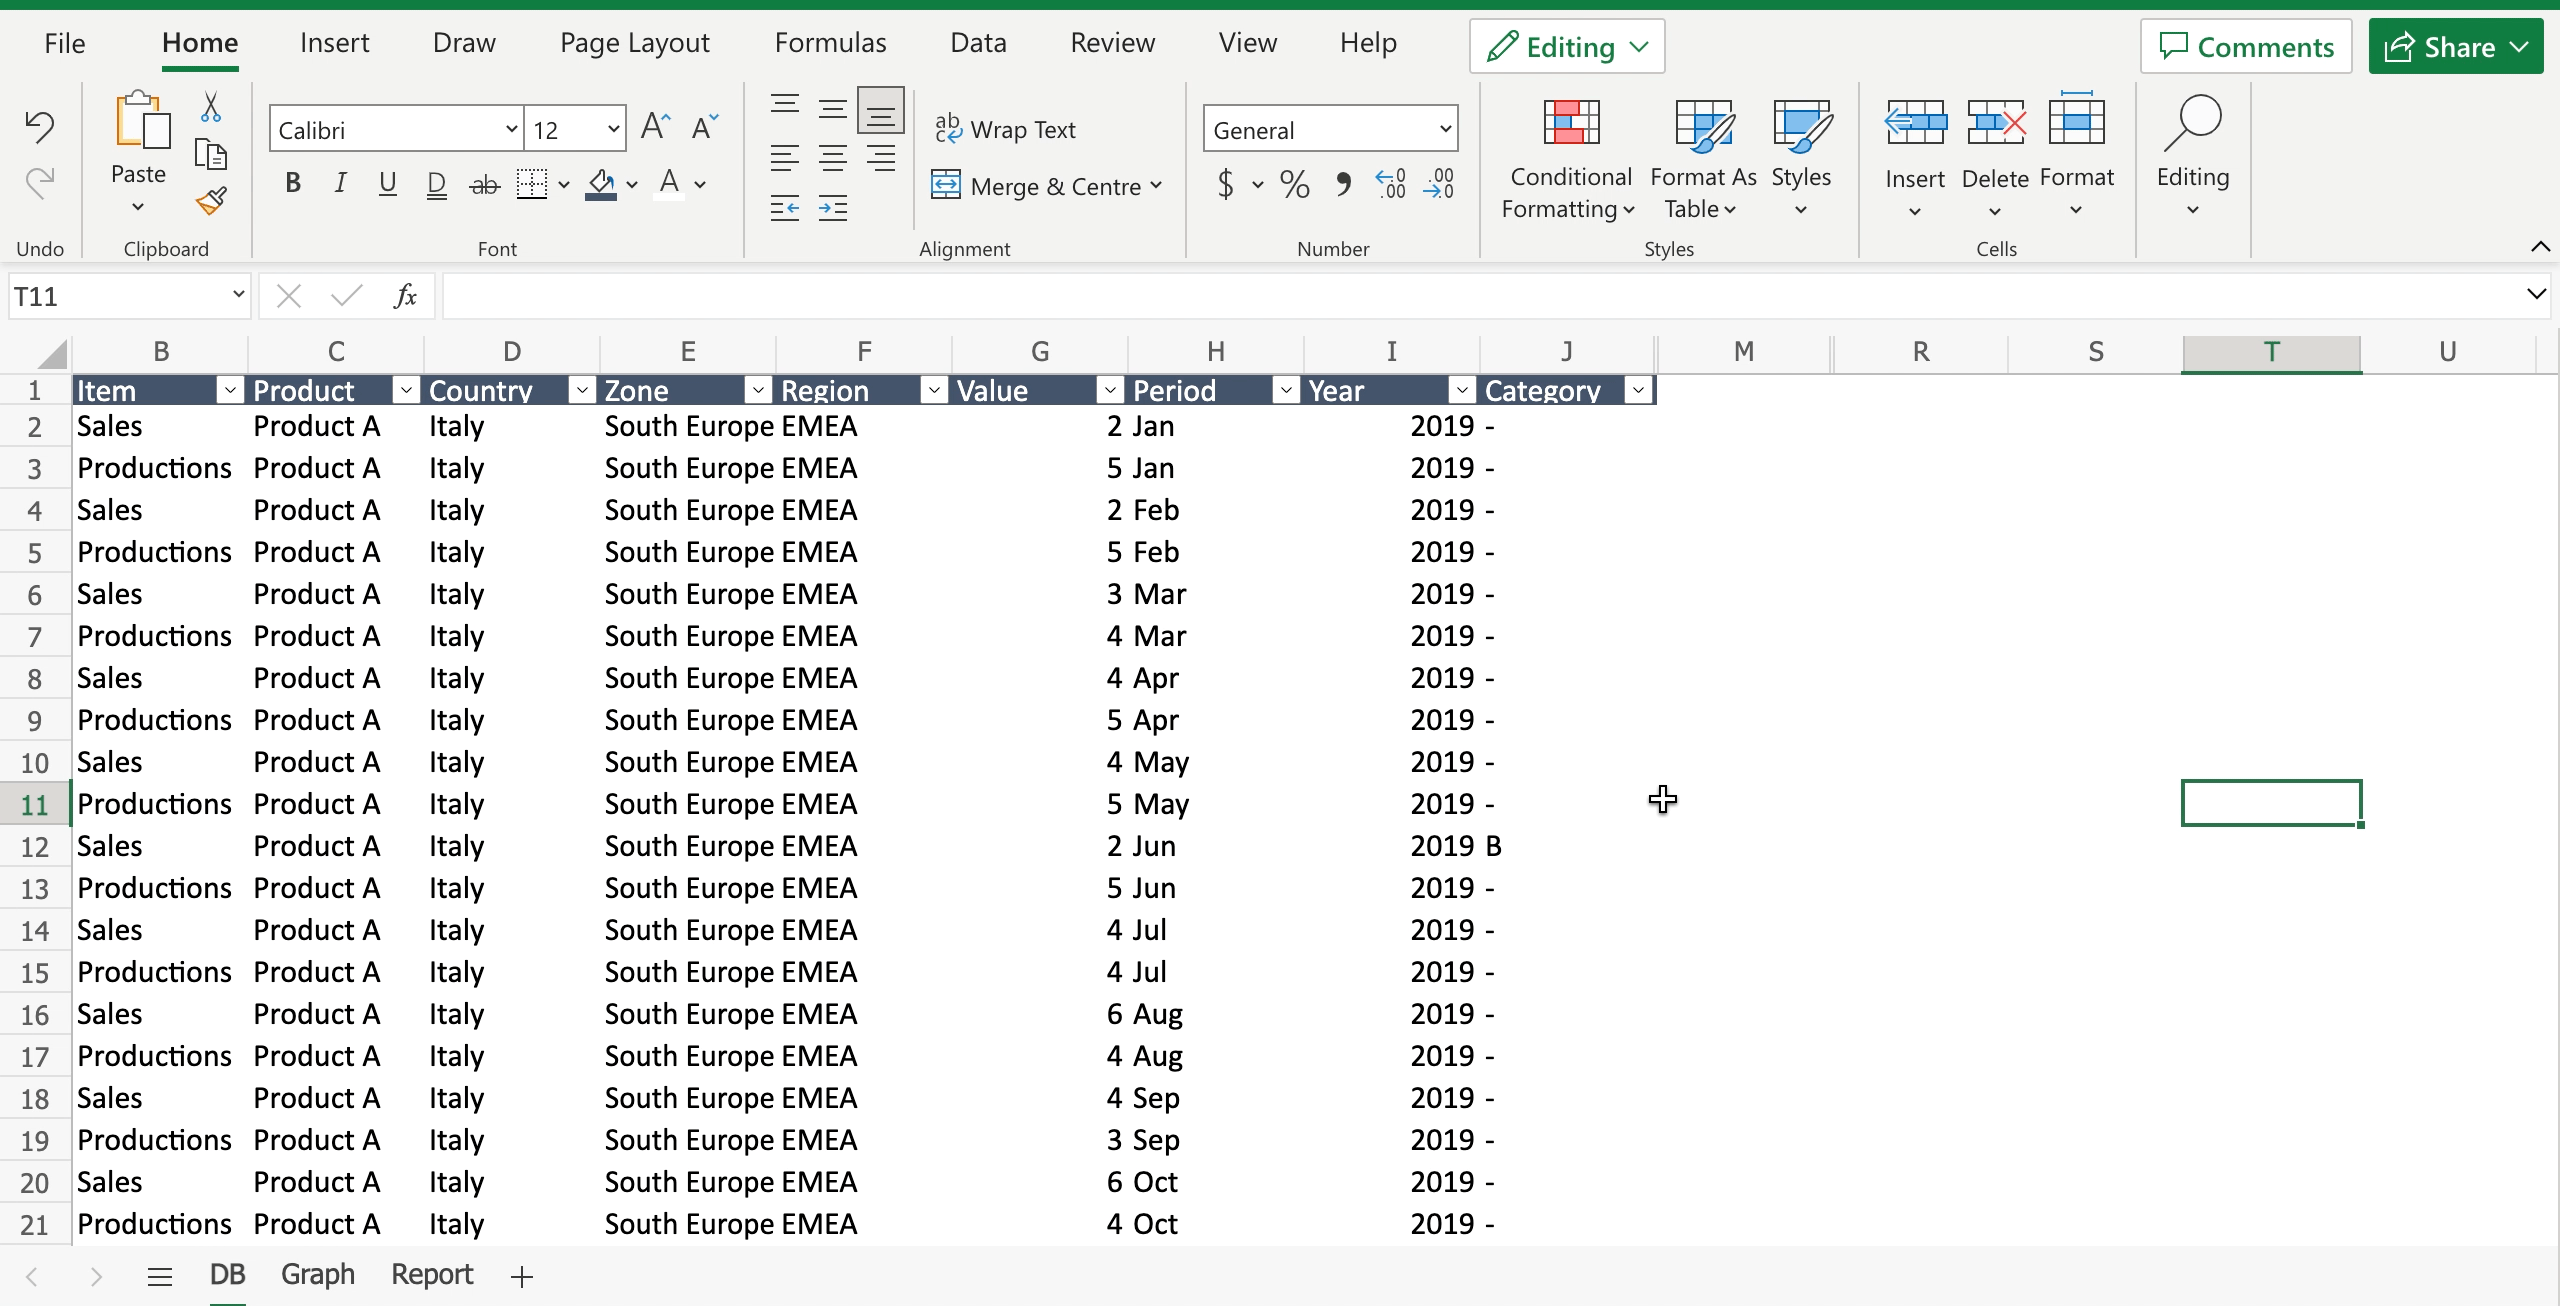Open the Conditional Formatting menu
The image size is (2560, 1306).
coord(1570,160)
